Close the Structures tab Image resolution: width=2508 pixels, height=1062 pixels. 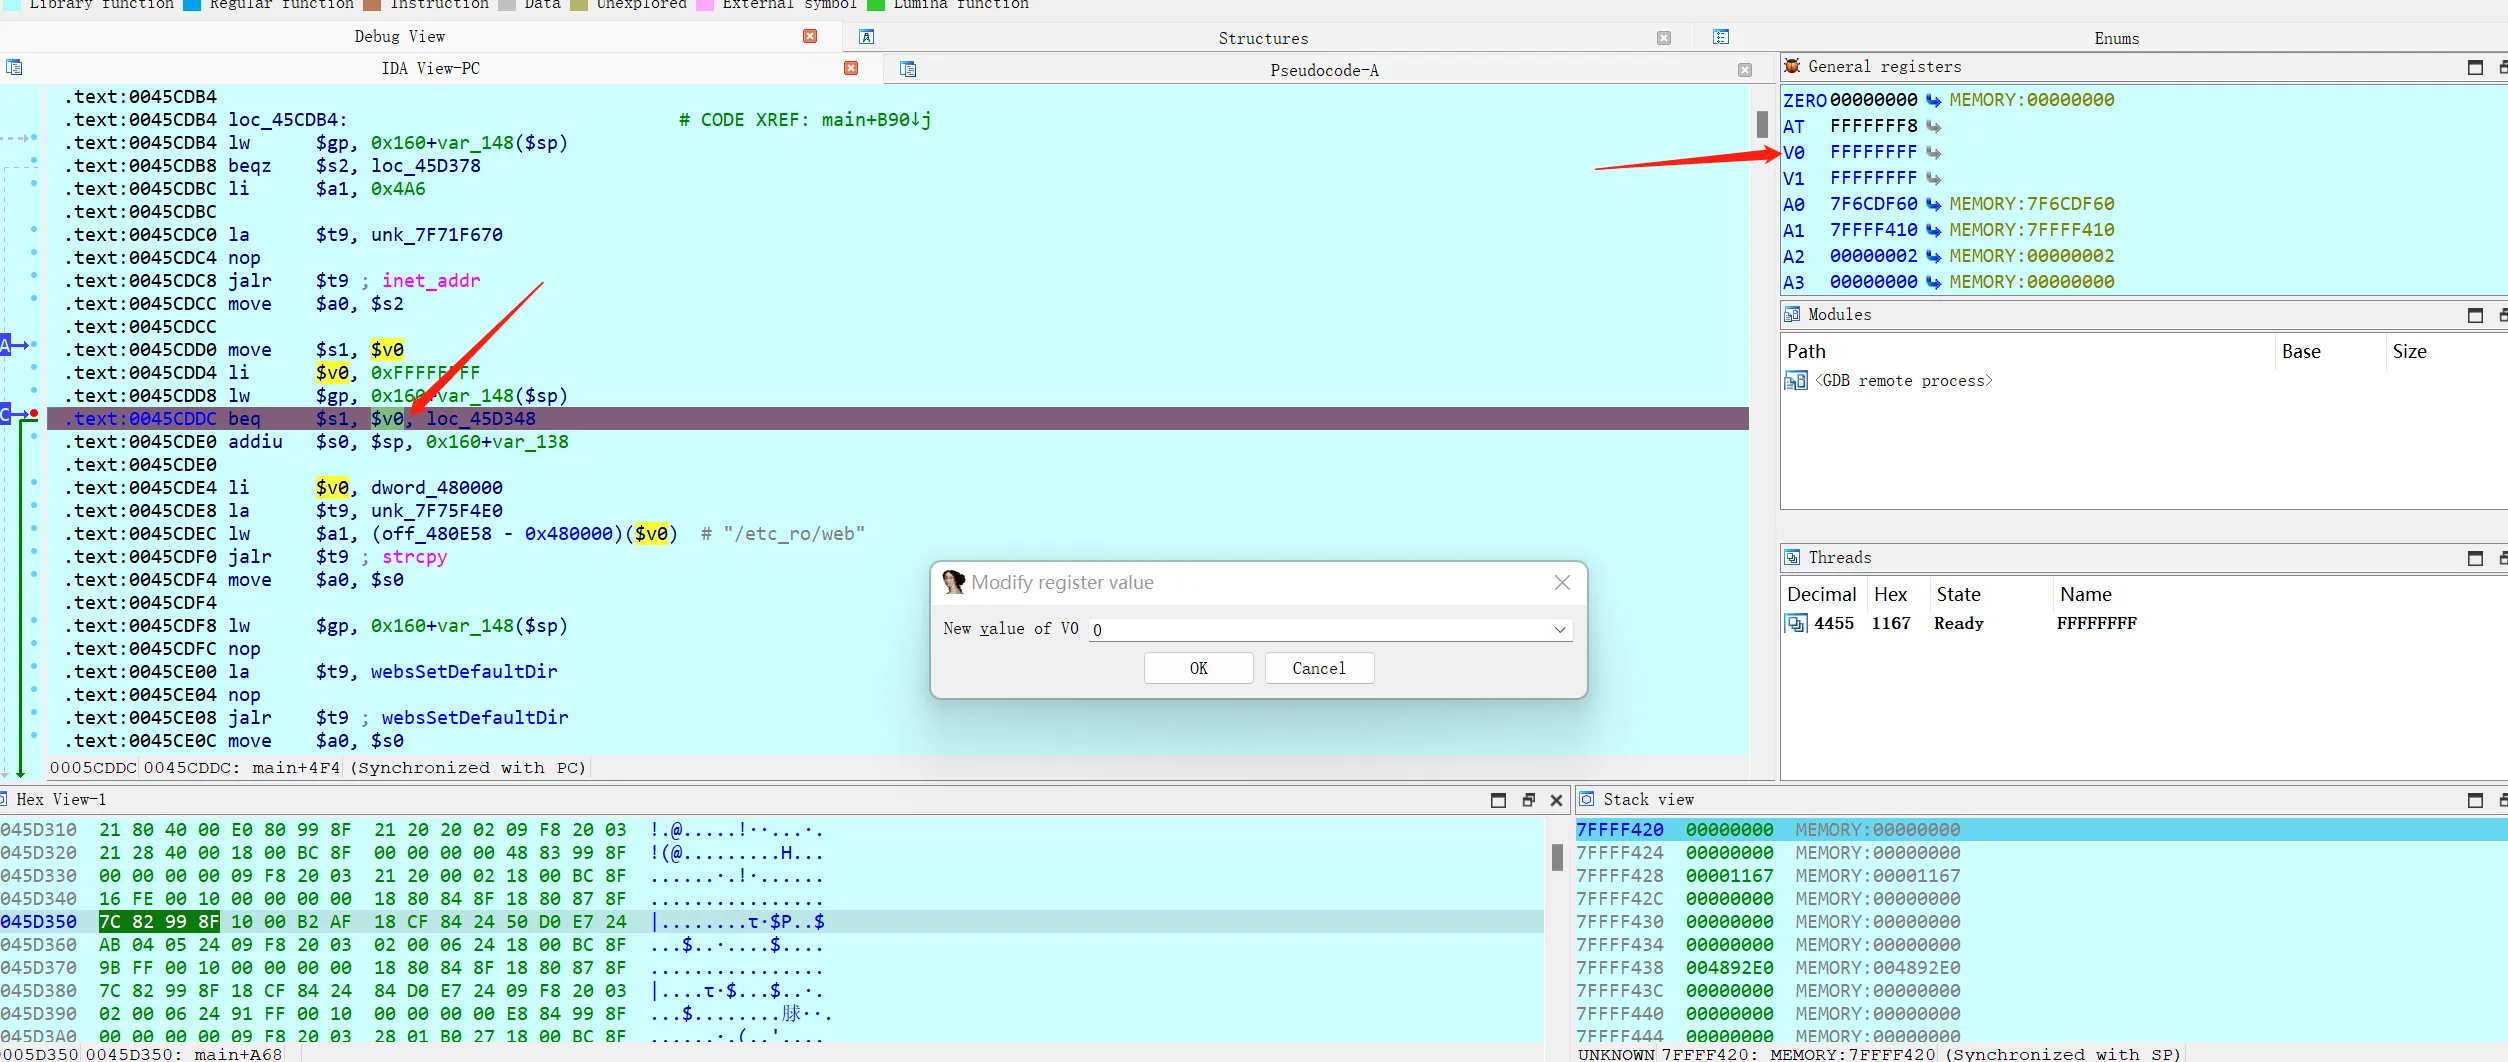coord(1664,38)
